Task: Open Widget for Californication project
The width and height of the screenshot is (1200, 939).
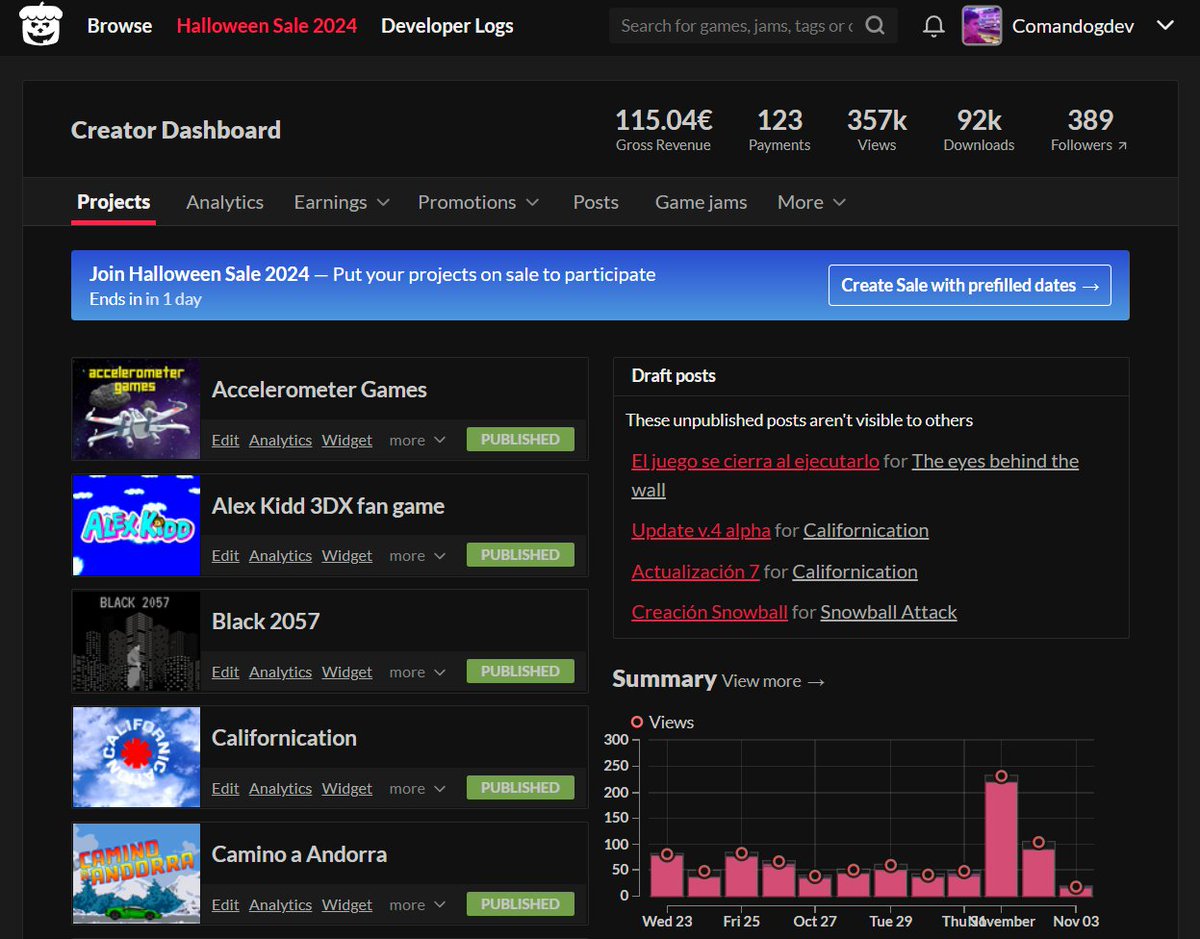Action: click(347, 788)
